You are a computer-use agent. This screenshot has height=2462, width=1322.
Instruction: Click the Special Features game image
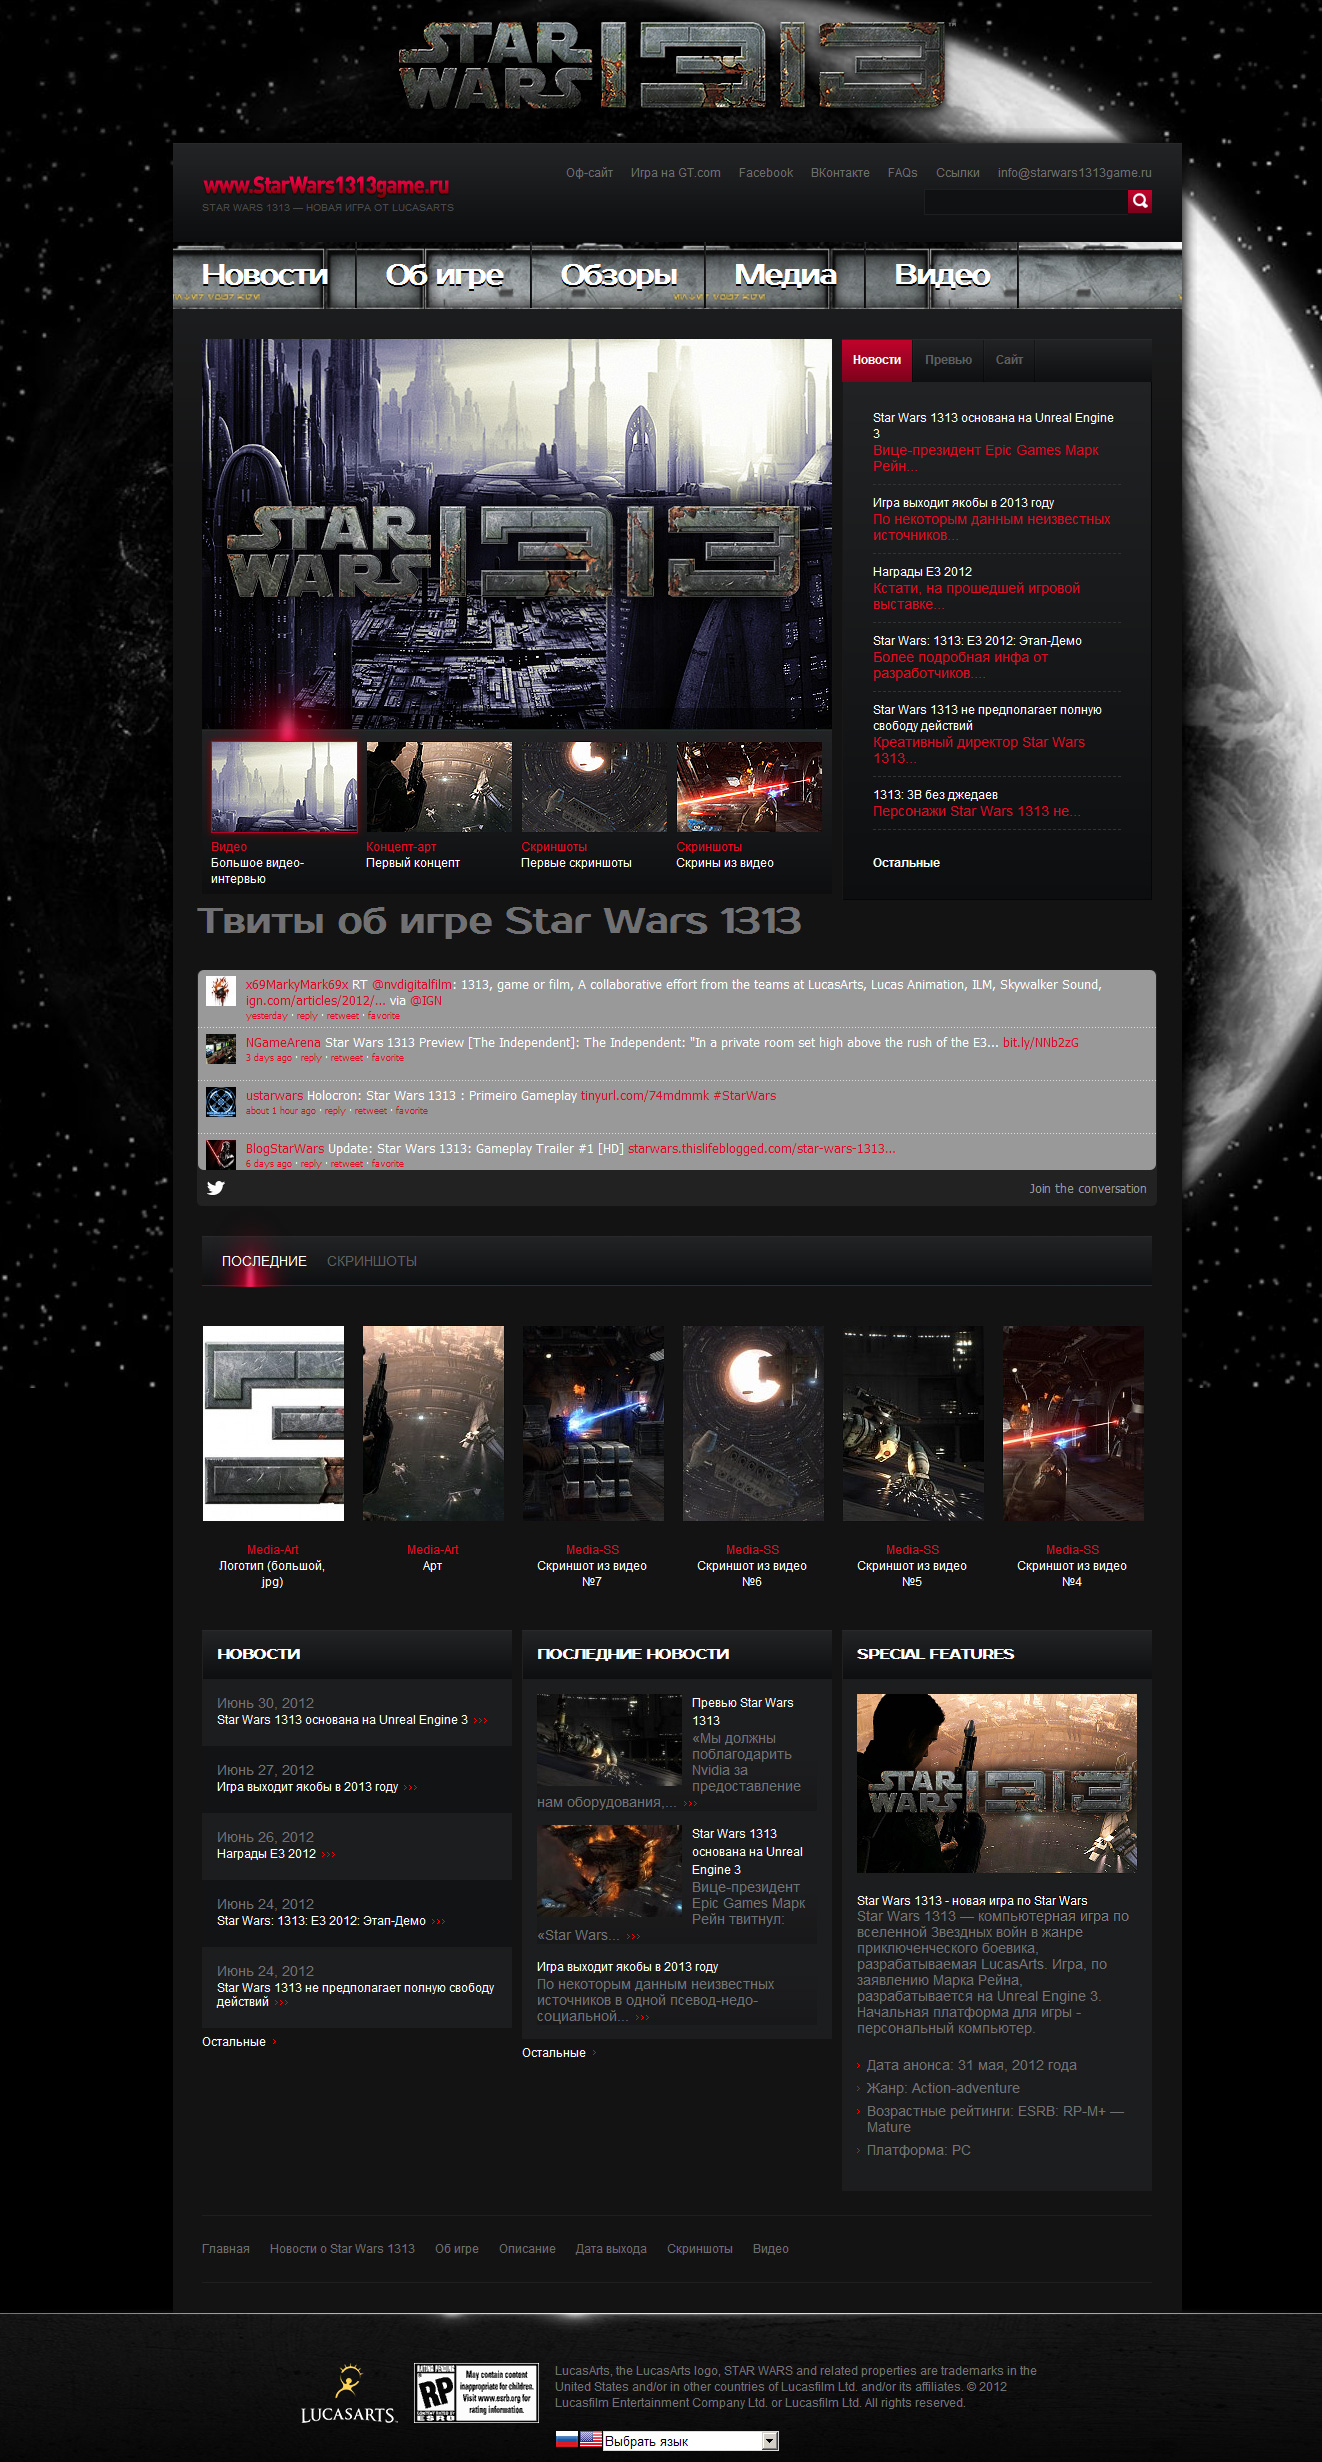point(997,1783)
